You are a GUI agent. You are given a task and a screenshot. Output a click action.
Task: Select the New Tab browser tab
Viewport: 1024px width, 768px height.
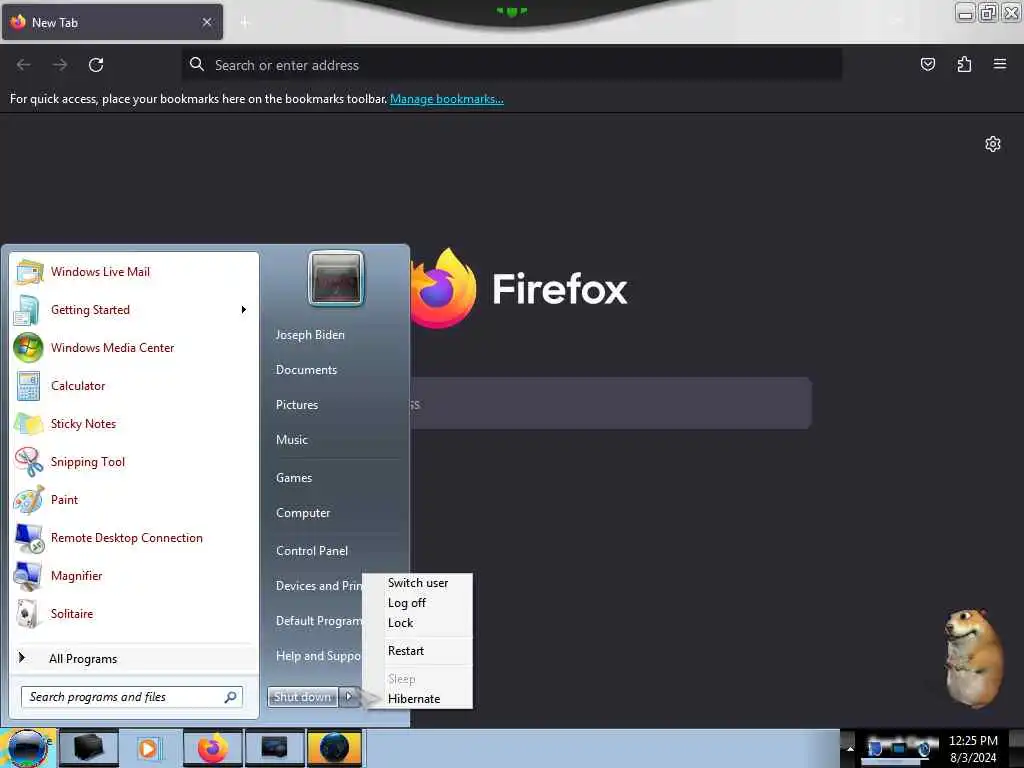(112, 22)
